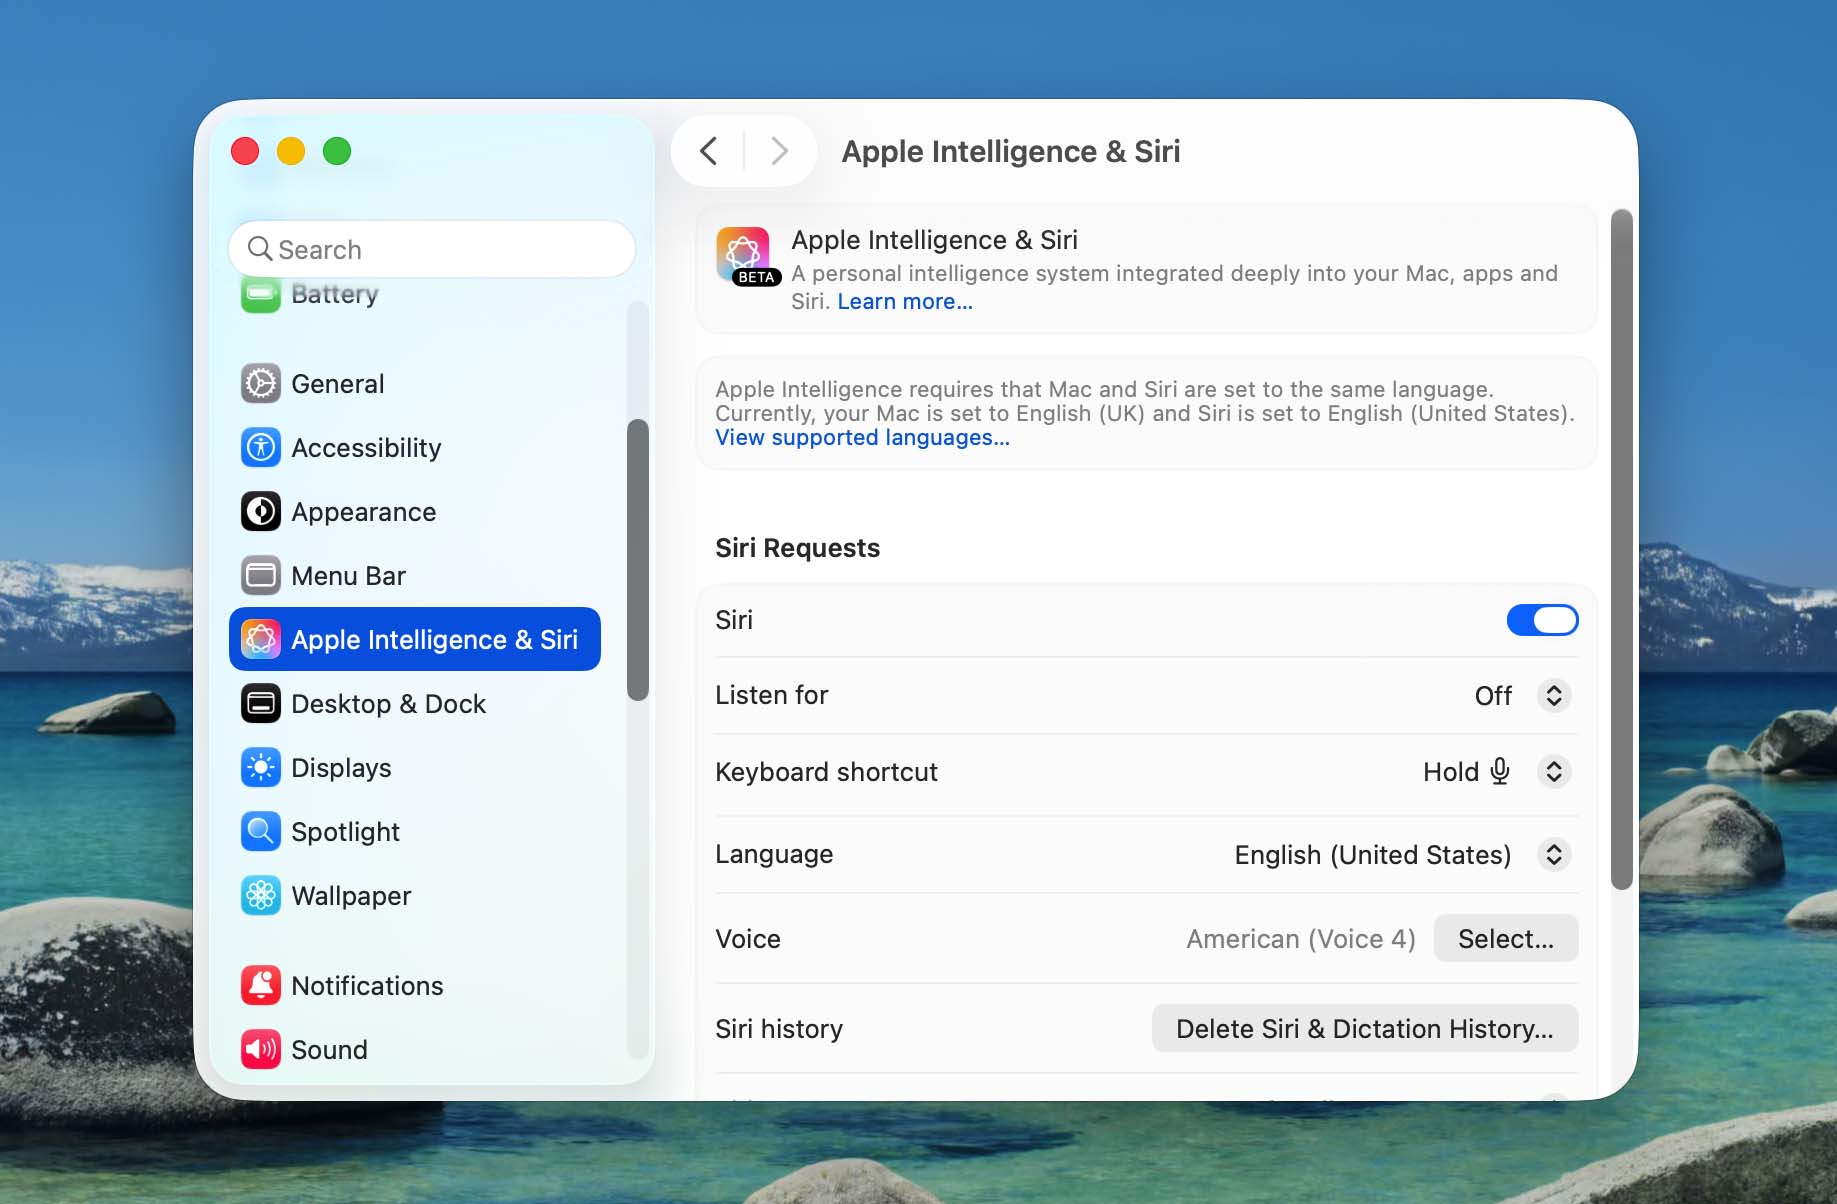Click the 'Siri Requests' section heading
This screenshot has width=1837, height=1204.
pos(797,548)
